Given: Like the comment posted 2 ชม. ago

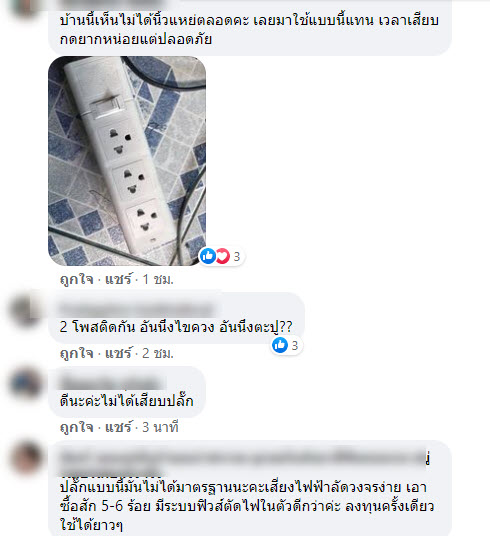Looking at the screenshot, I should [x=76, y=353].
